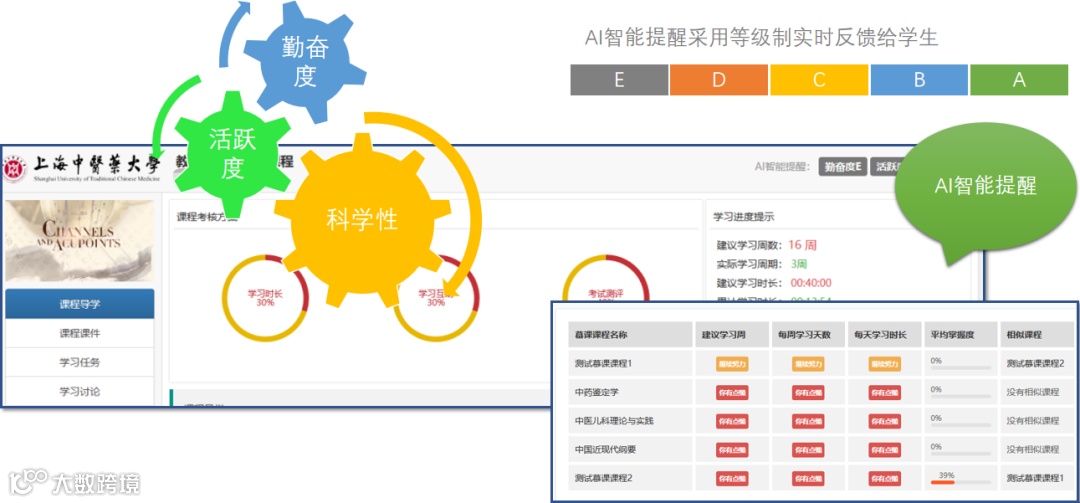Click the 勤奋度E reminder badge
This screenshot has width=1080, height=503.
(842, 166)
